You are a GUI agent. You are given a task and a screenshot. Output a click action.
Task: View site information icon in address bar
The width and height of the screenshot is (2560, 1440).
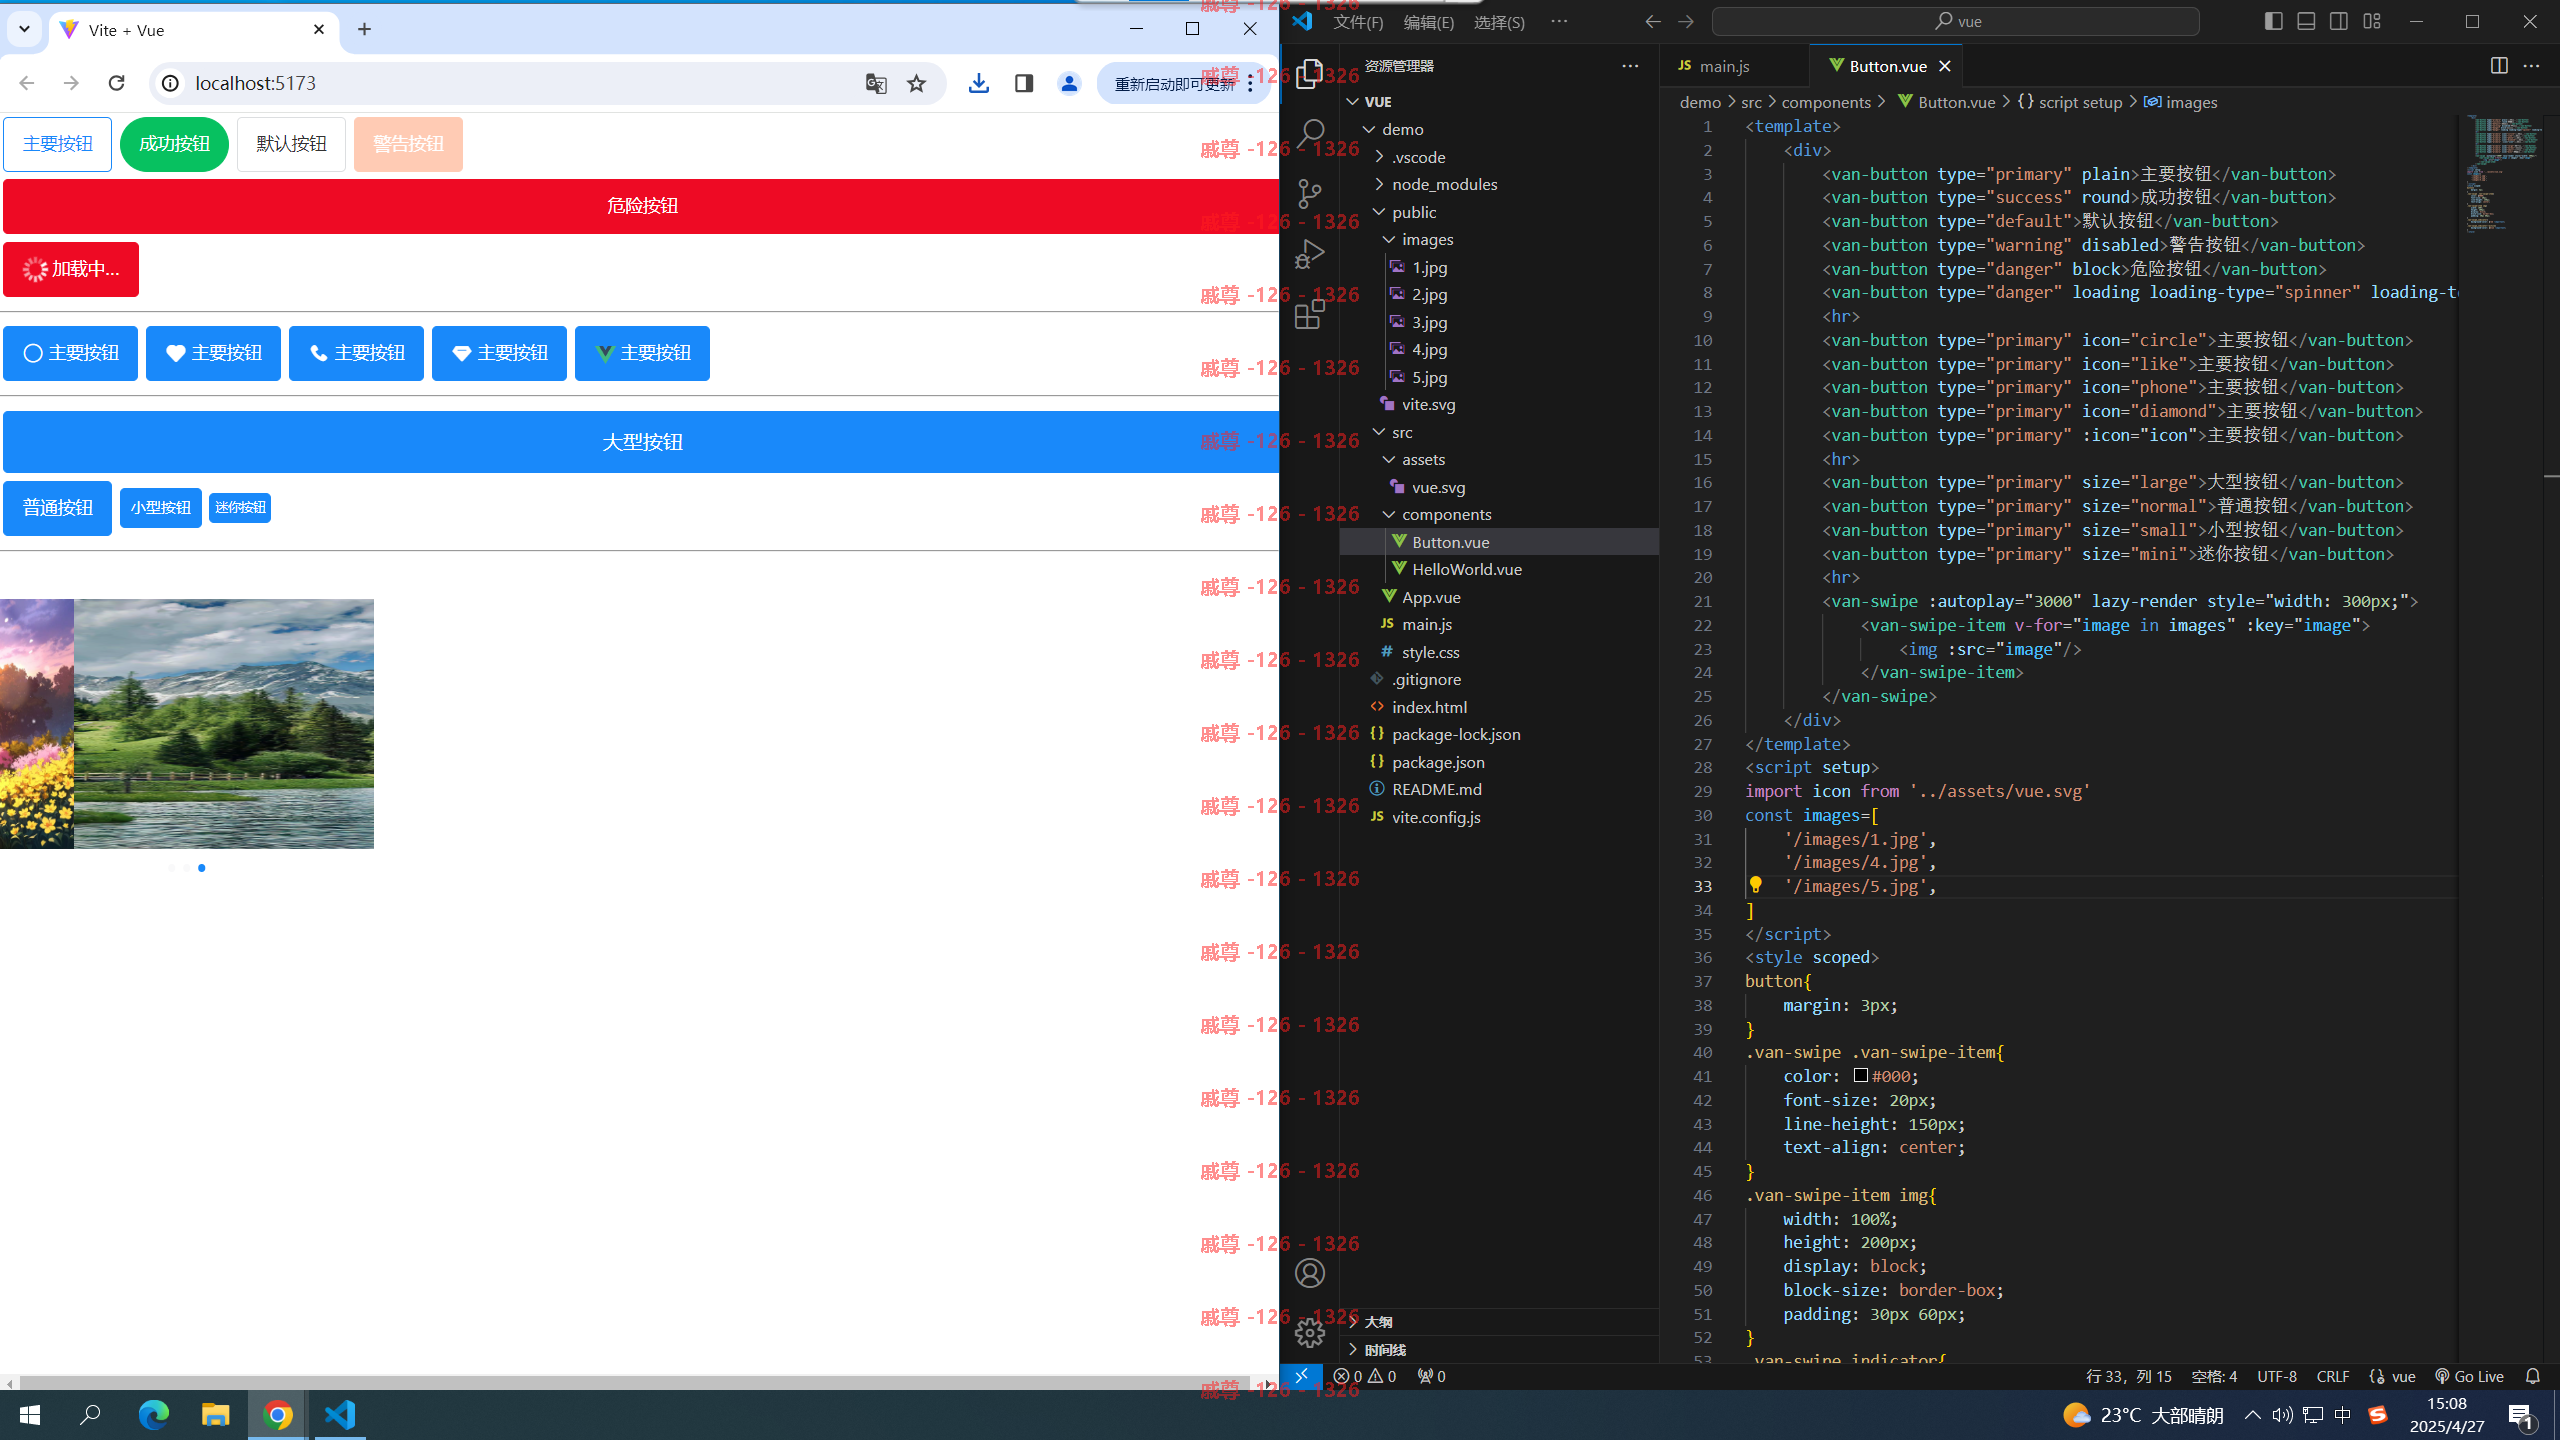pyautogui.click(x=171, y=83)
